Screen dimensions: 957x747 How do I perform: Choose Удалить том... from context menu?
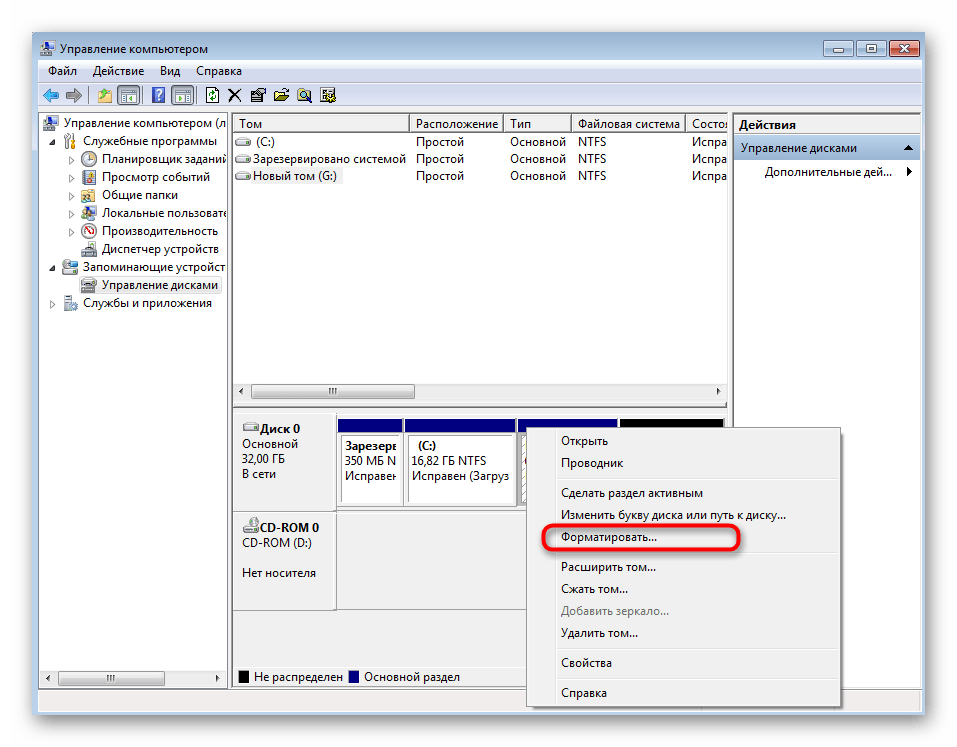click(684, 633)
